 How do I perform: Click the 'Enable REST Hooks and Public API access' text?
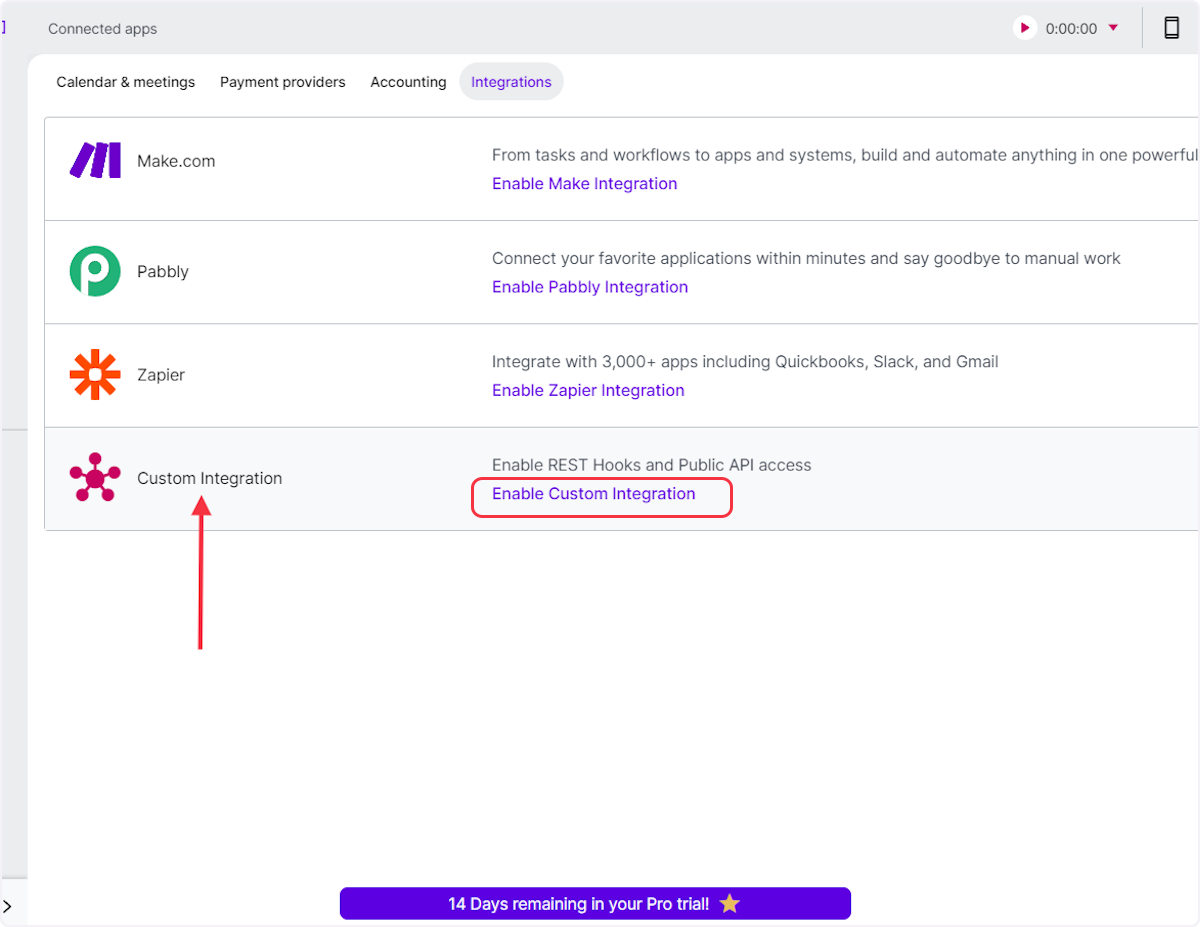click(x=652, y=465)
